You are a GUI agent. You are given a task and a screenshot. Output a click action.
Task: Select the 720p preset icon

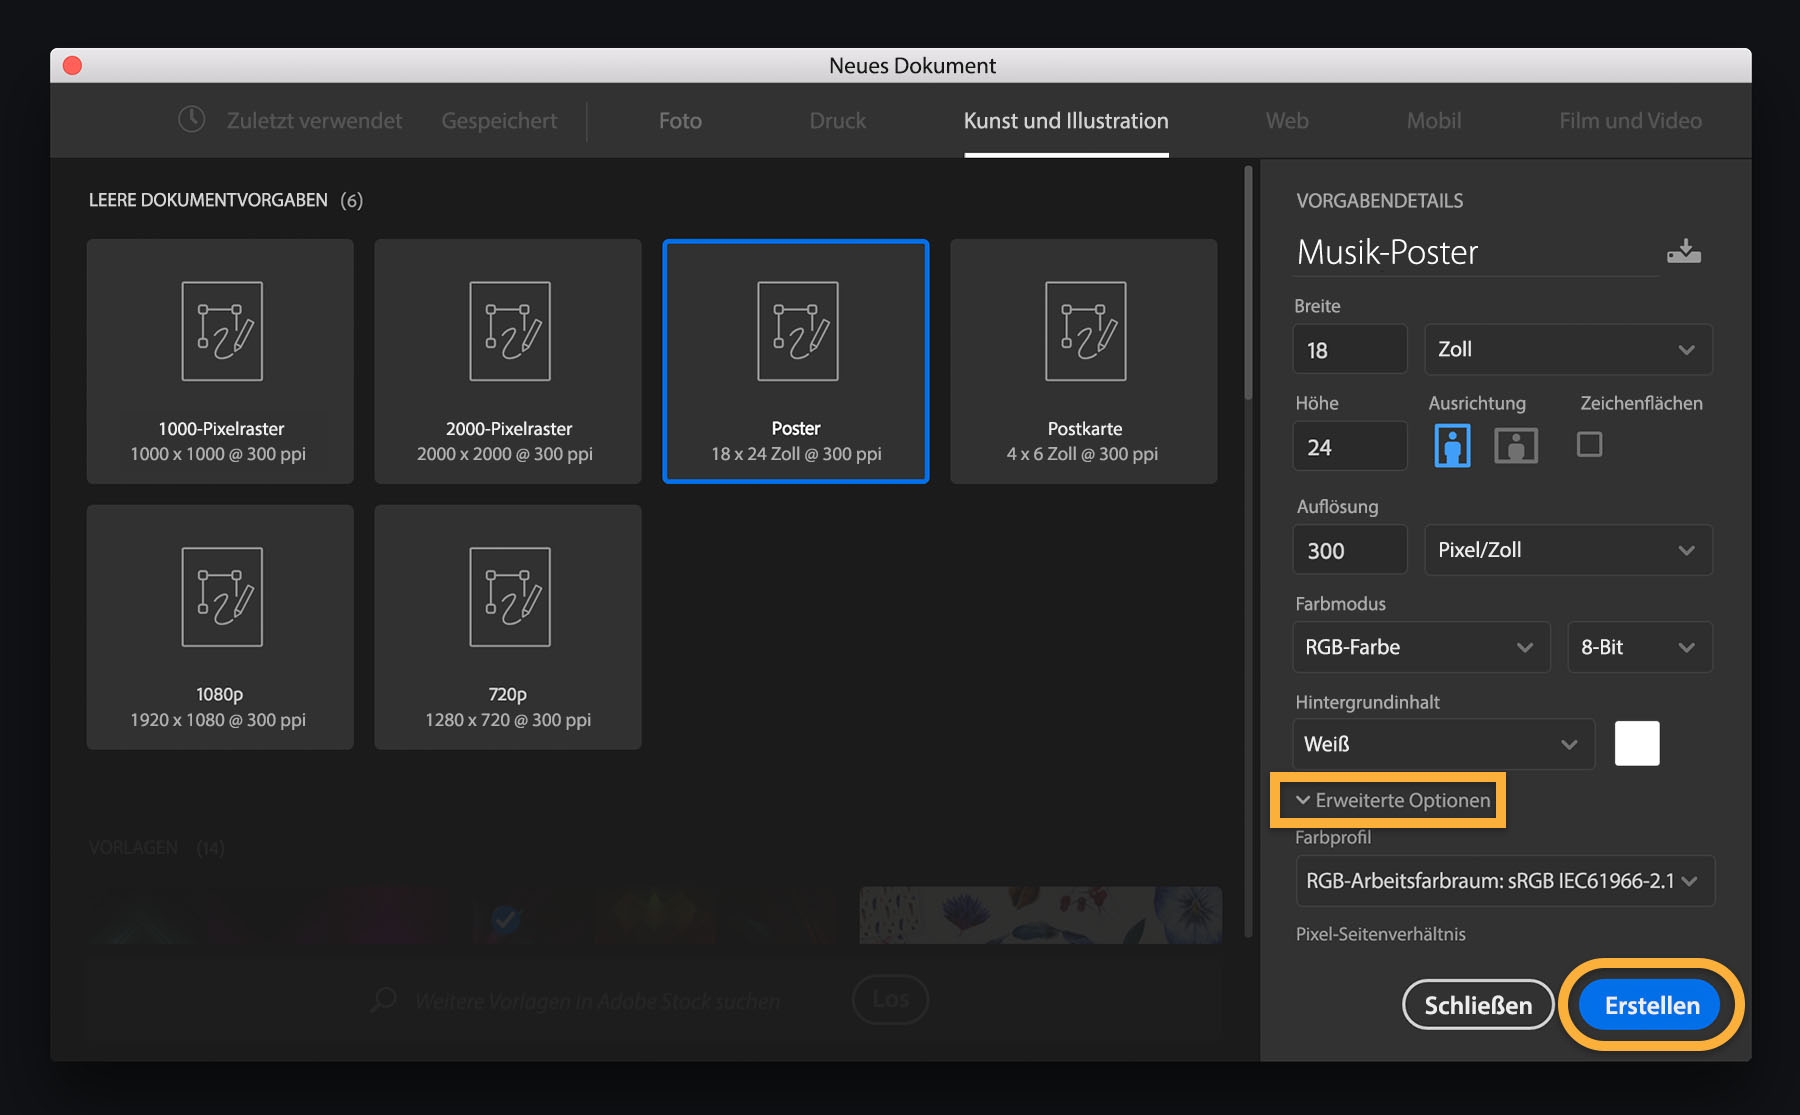[x=509, y=597]
